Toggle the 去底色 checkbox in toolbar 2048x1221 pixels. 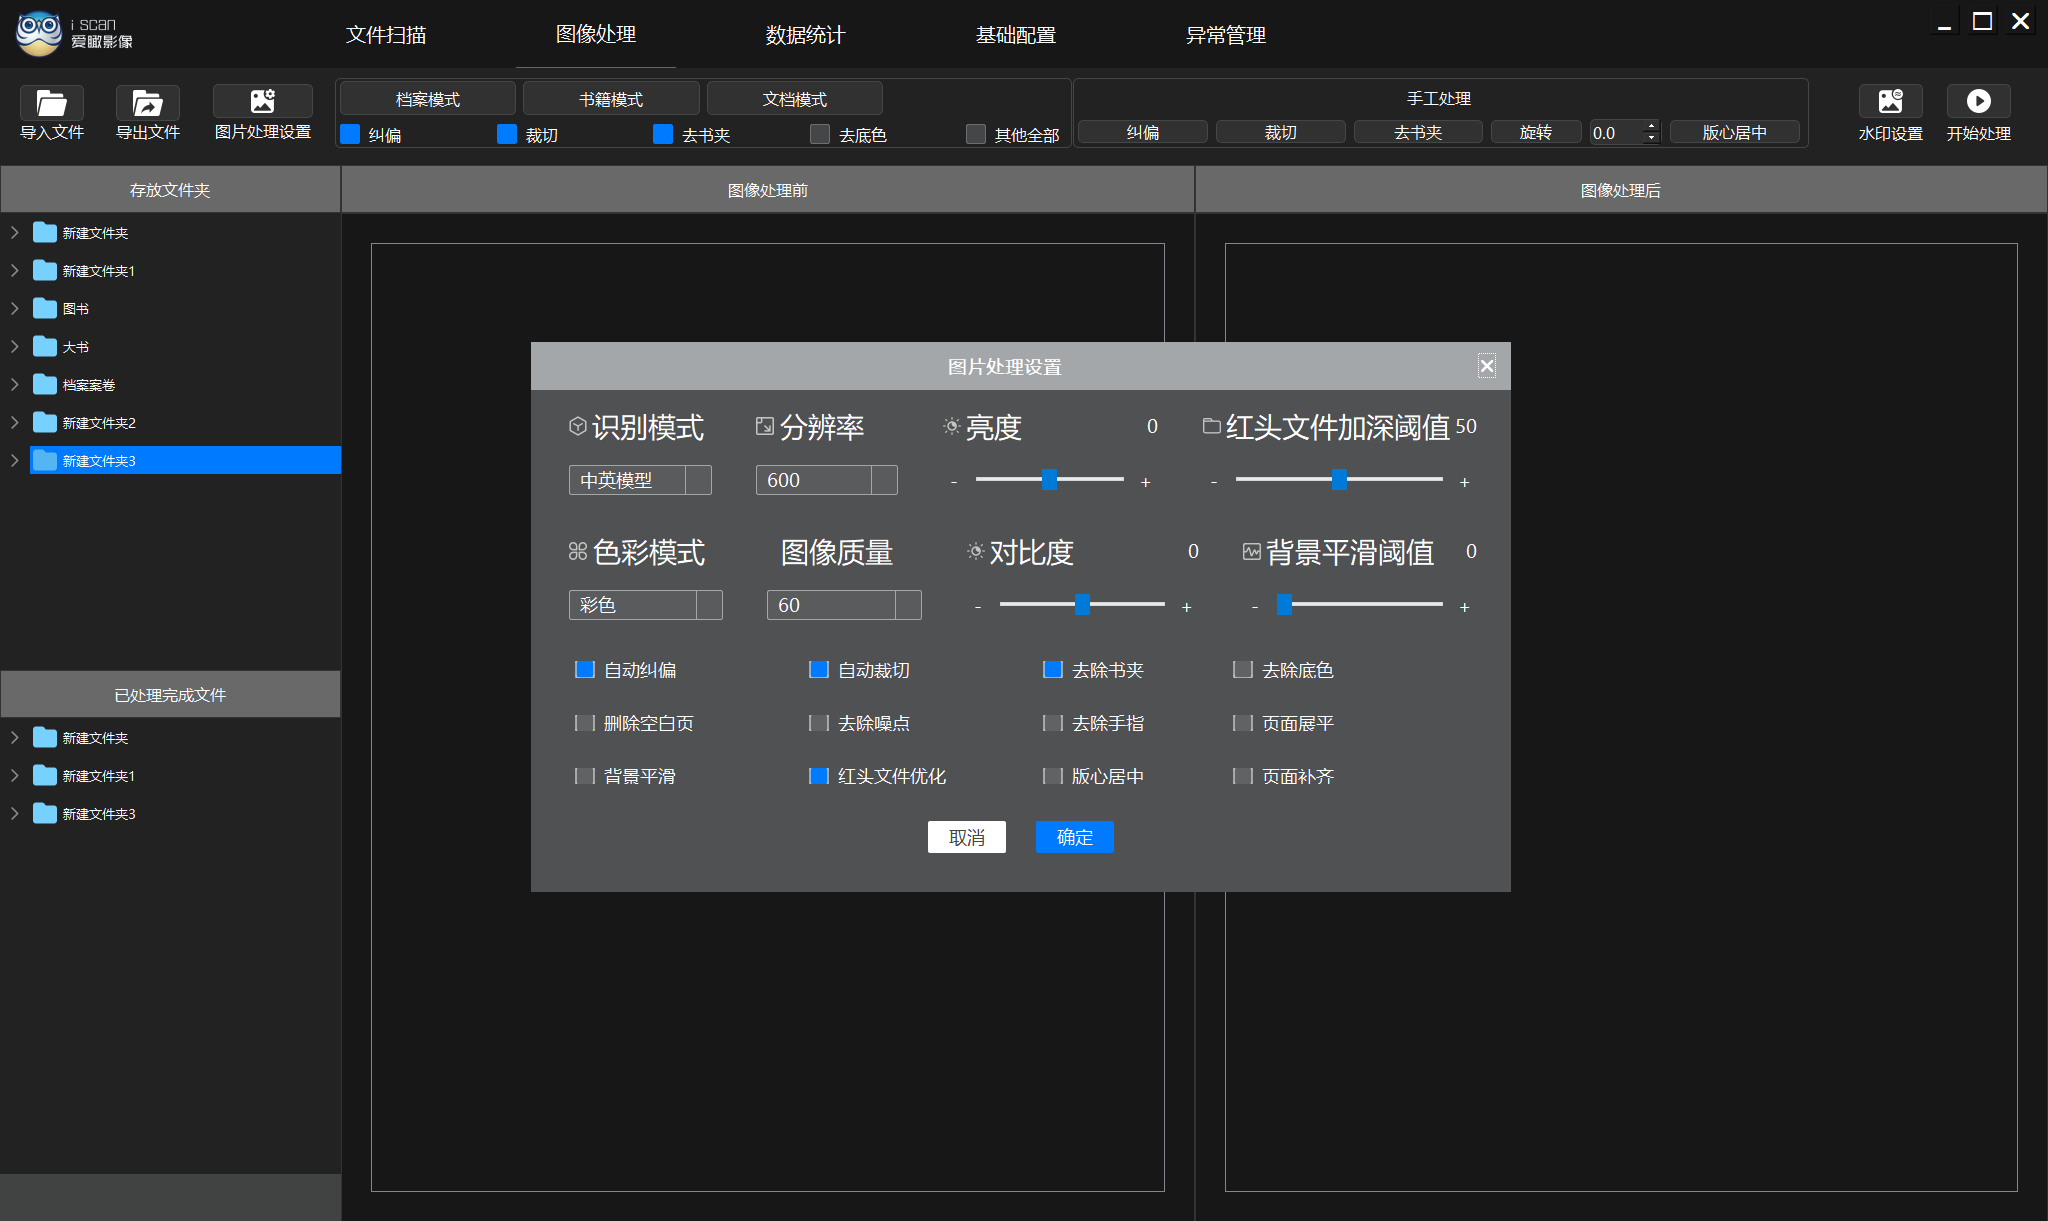[x=820, y=134]
